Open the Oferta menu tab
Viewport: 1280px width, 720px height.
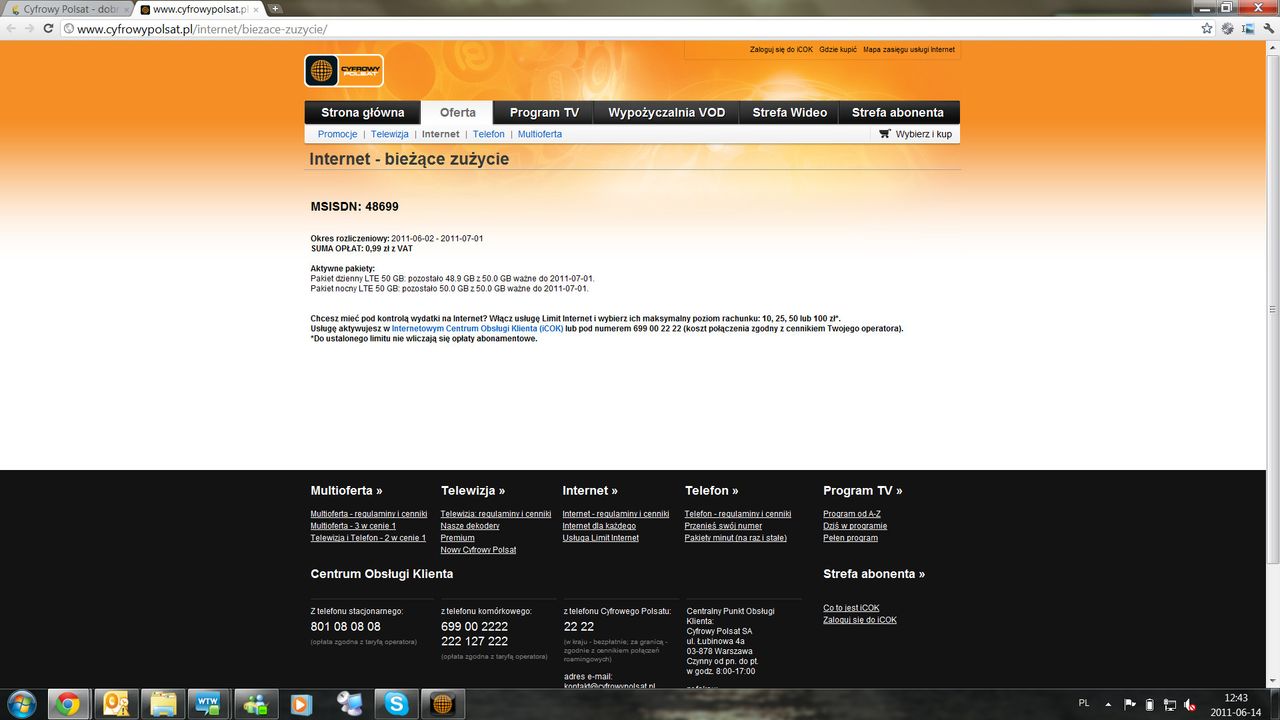pyautogui.click(x=457, y=113)
